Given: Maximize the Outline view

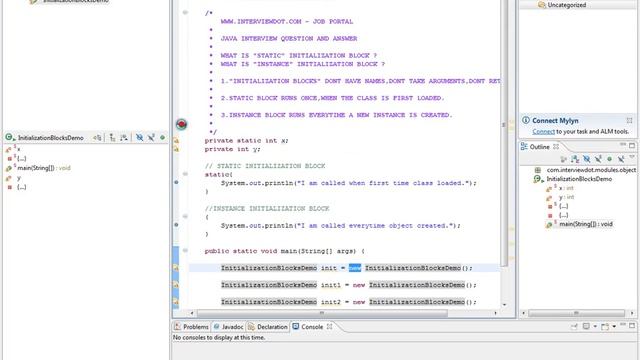Looking at the screenshot, I should coord(632,145).
